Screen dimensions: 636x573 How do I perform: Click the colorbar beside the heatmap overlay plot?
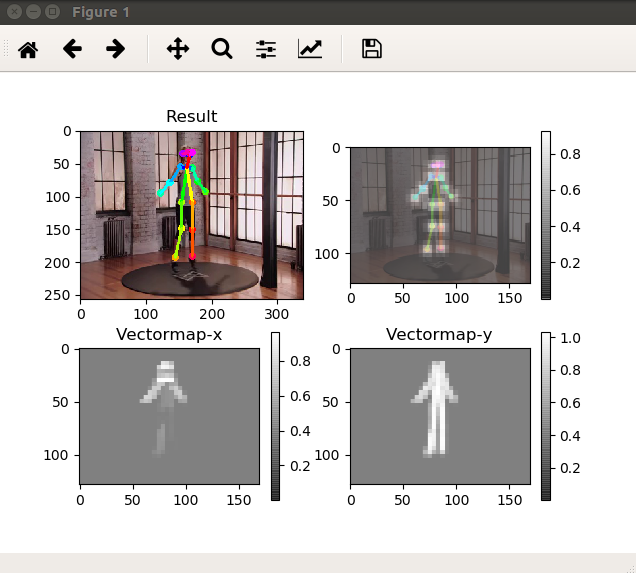[x=546, y=215]
